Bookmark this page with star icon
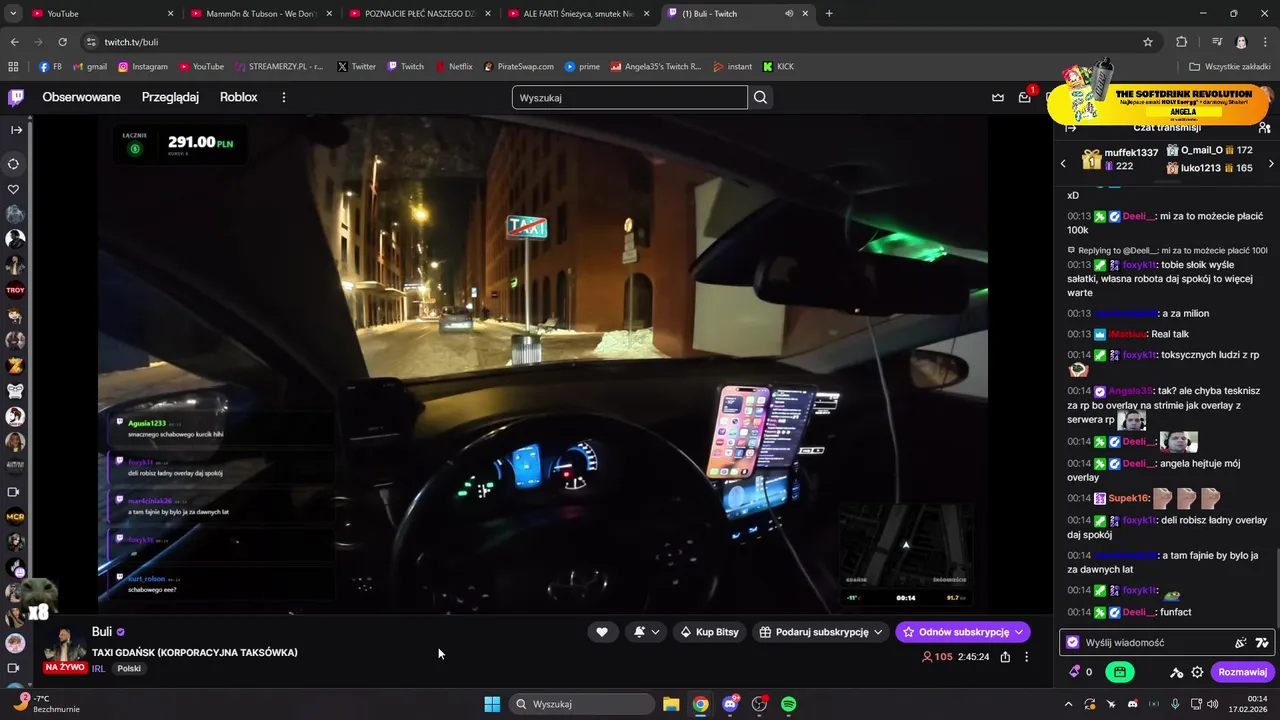Screen dimensions: 1280x720 (x=1148, y=42)
